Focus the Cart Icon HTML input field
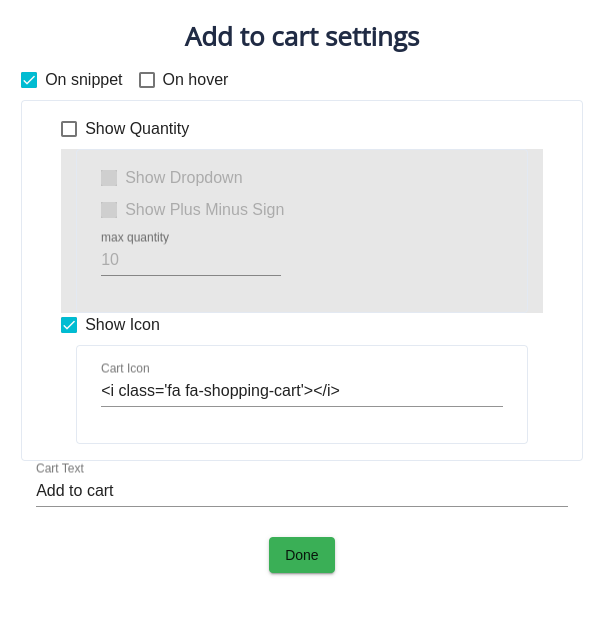The width and height of the screenshot is (603, 631). [x=301, y=391]
